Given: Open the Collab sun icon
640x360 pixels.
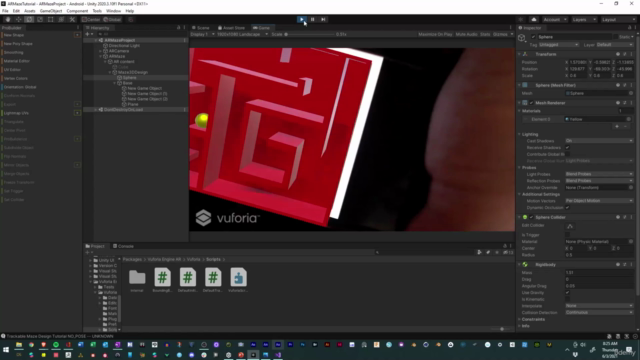Looking at the screenshot, I should [x=520, y=19].
